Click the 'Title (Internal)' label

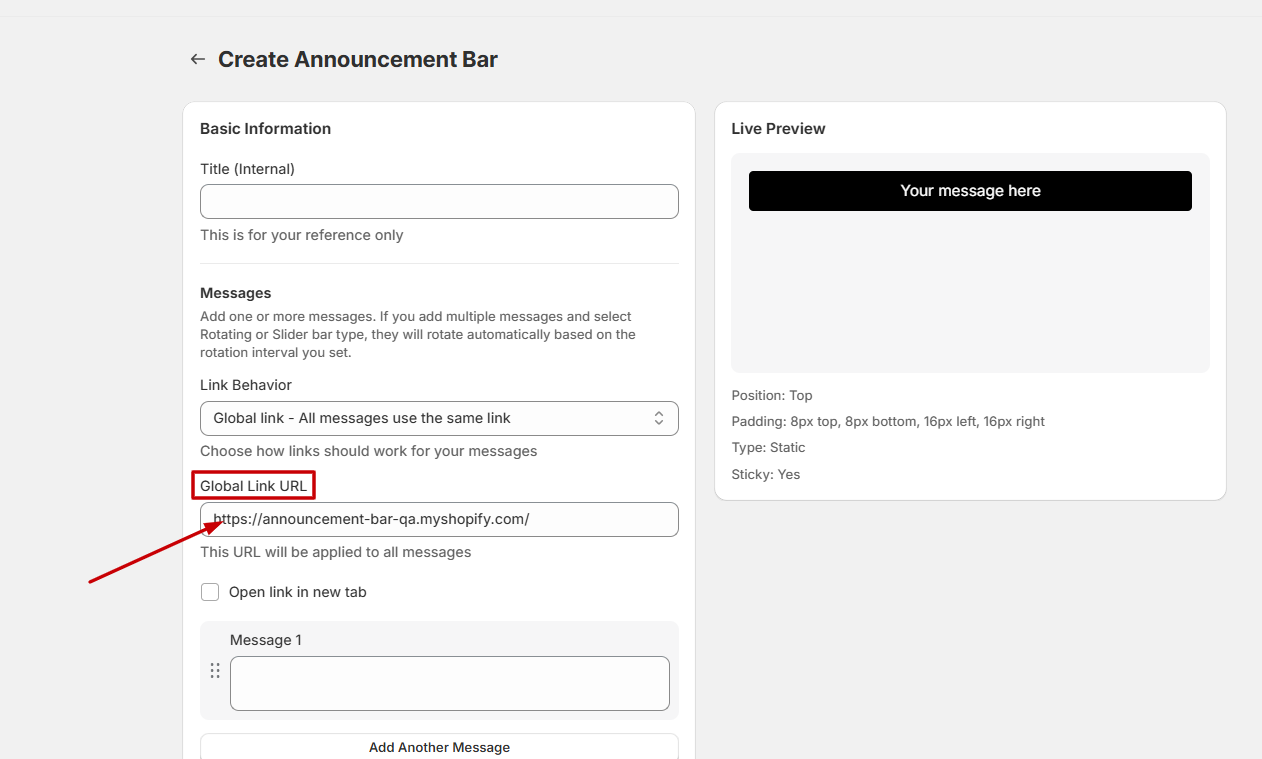click(247, 169)
